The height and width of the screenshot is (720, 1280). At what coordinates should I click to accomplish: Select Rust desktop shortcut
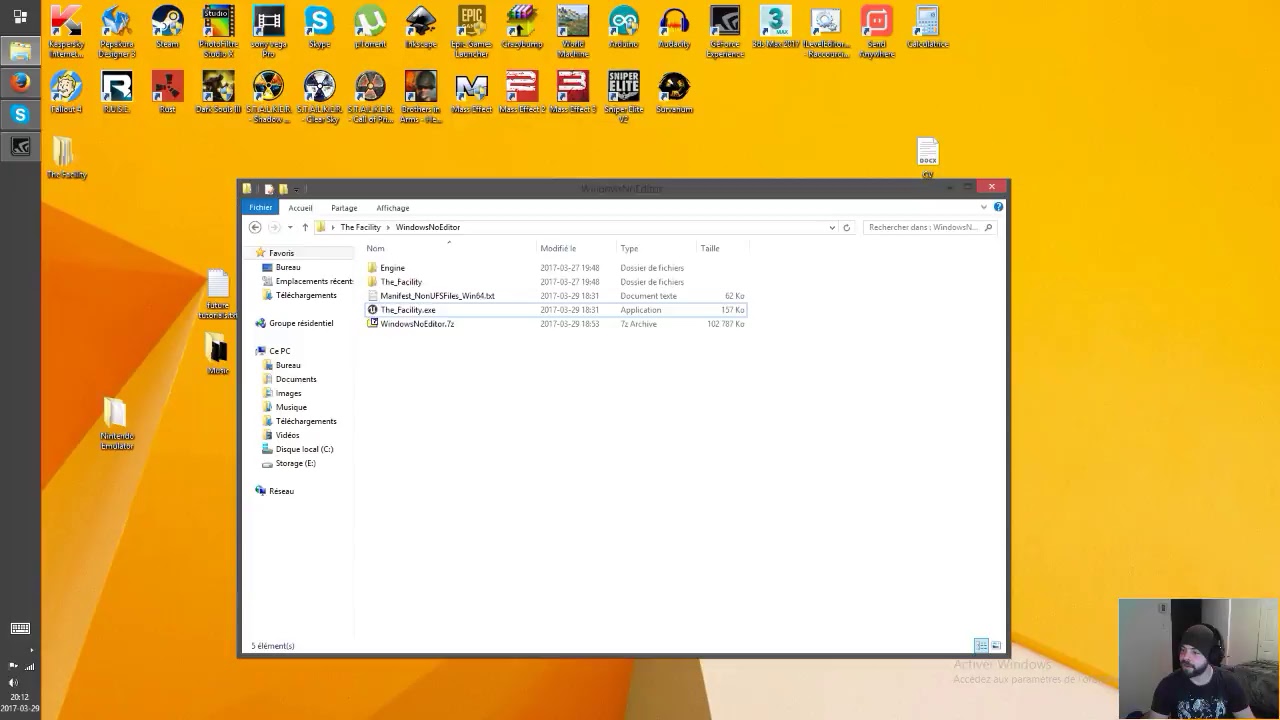167,92
